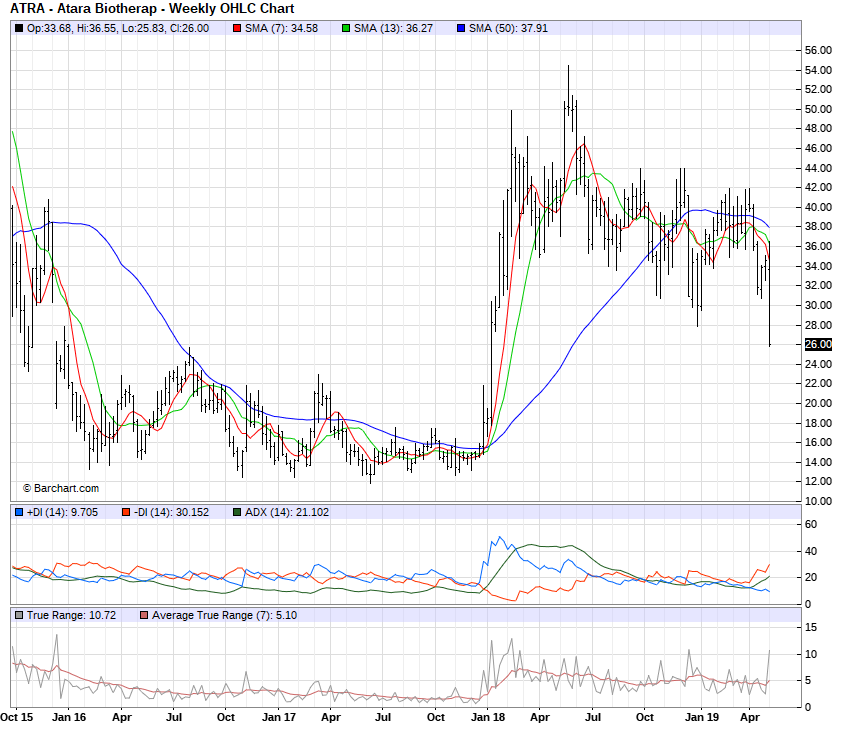This screenshot has height=748, width=843.
Task: Click the © Barchart.com credit text
Action: 61,488
